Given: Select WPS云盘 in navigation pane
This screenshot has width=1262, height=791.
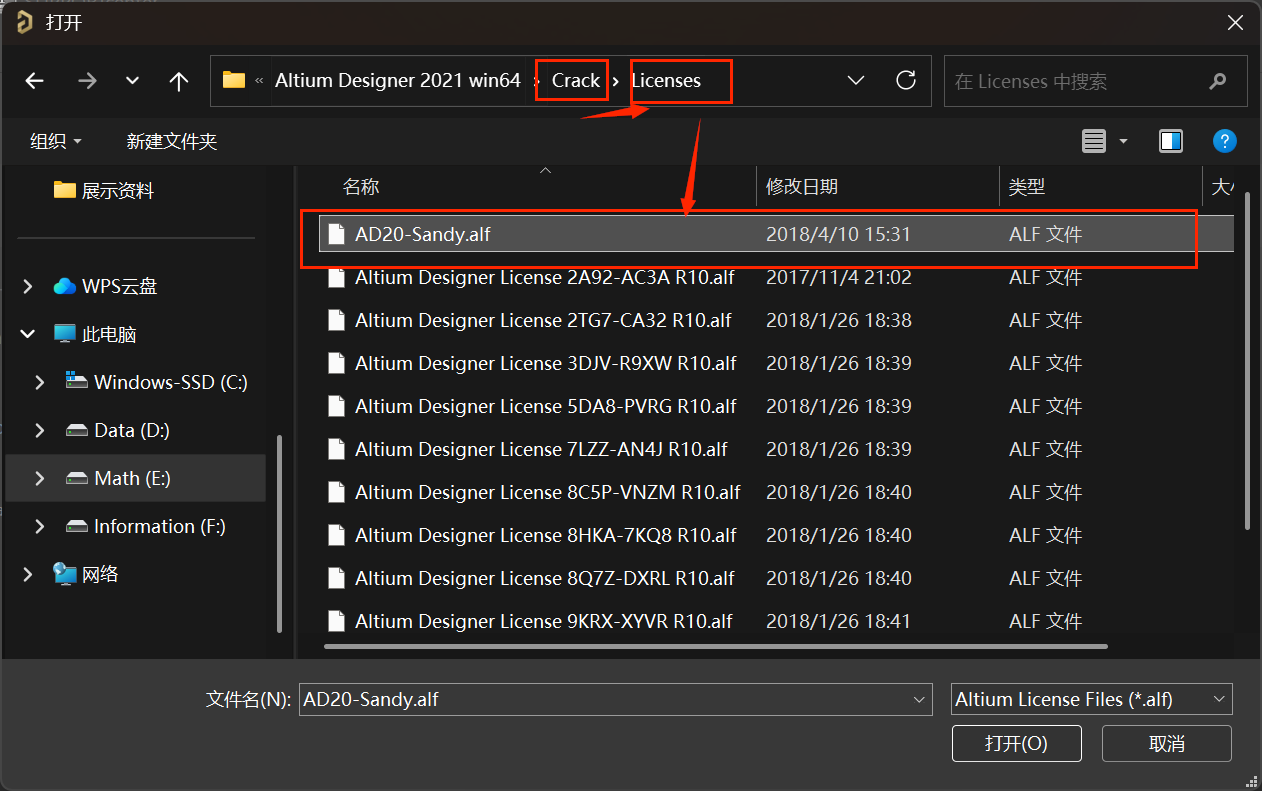Looking at the screenshot, I should (105, 286).
